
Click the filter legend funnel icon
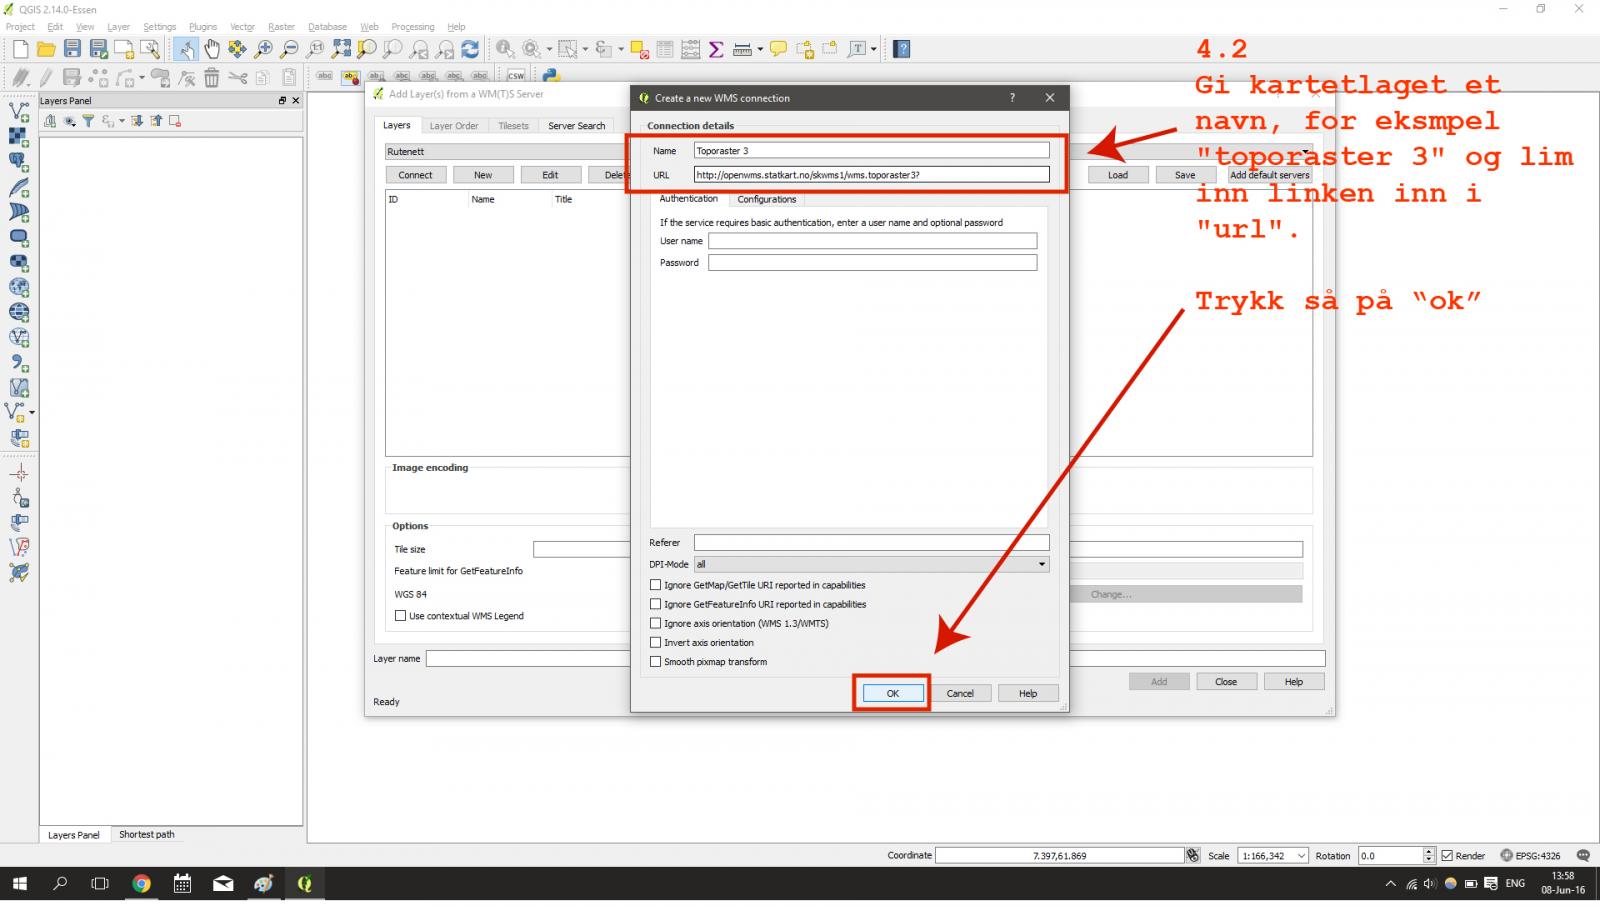(x=88, y=121)
